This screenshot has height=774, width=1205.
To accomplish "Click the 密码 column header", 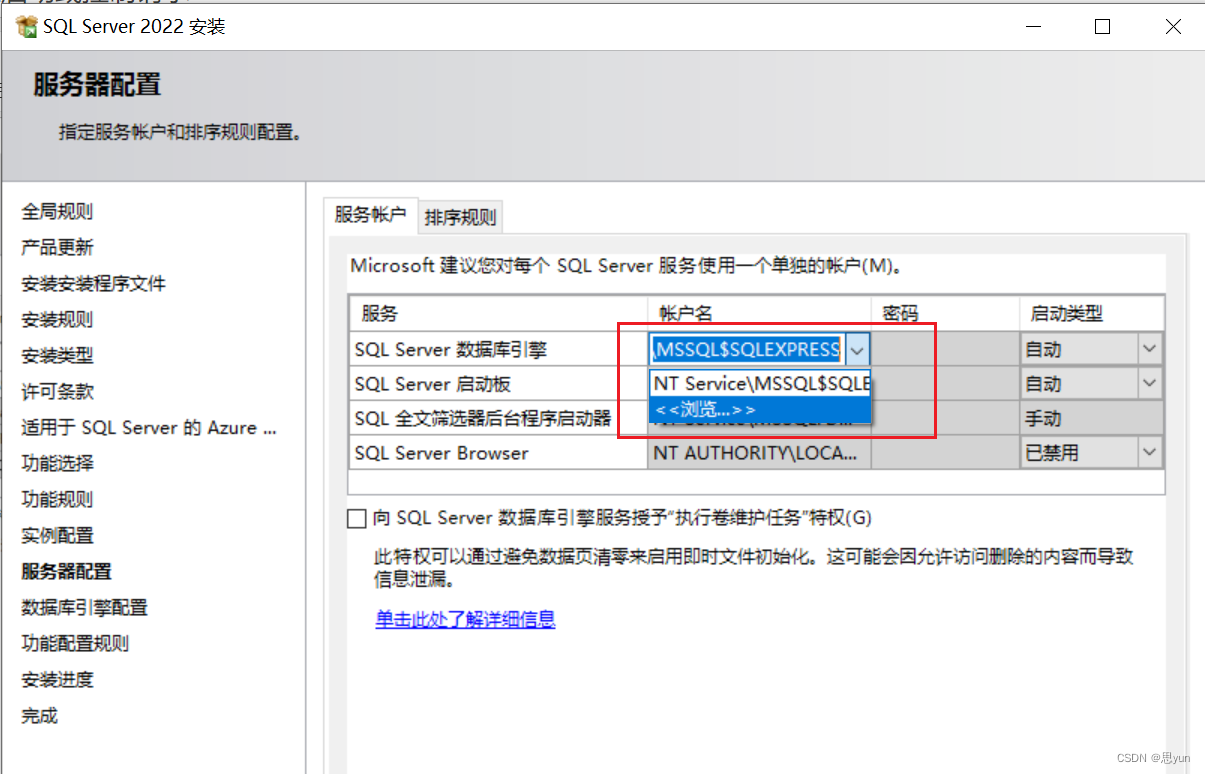I will [x=945, y=313].
